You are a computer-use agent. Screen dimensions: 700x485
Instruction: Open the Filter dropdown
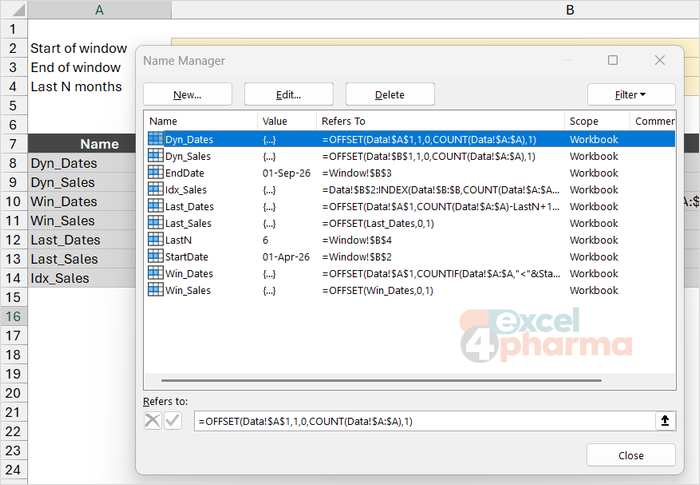point(631,95)
